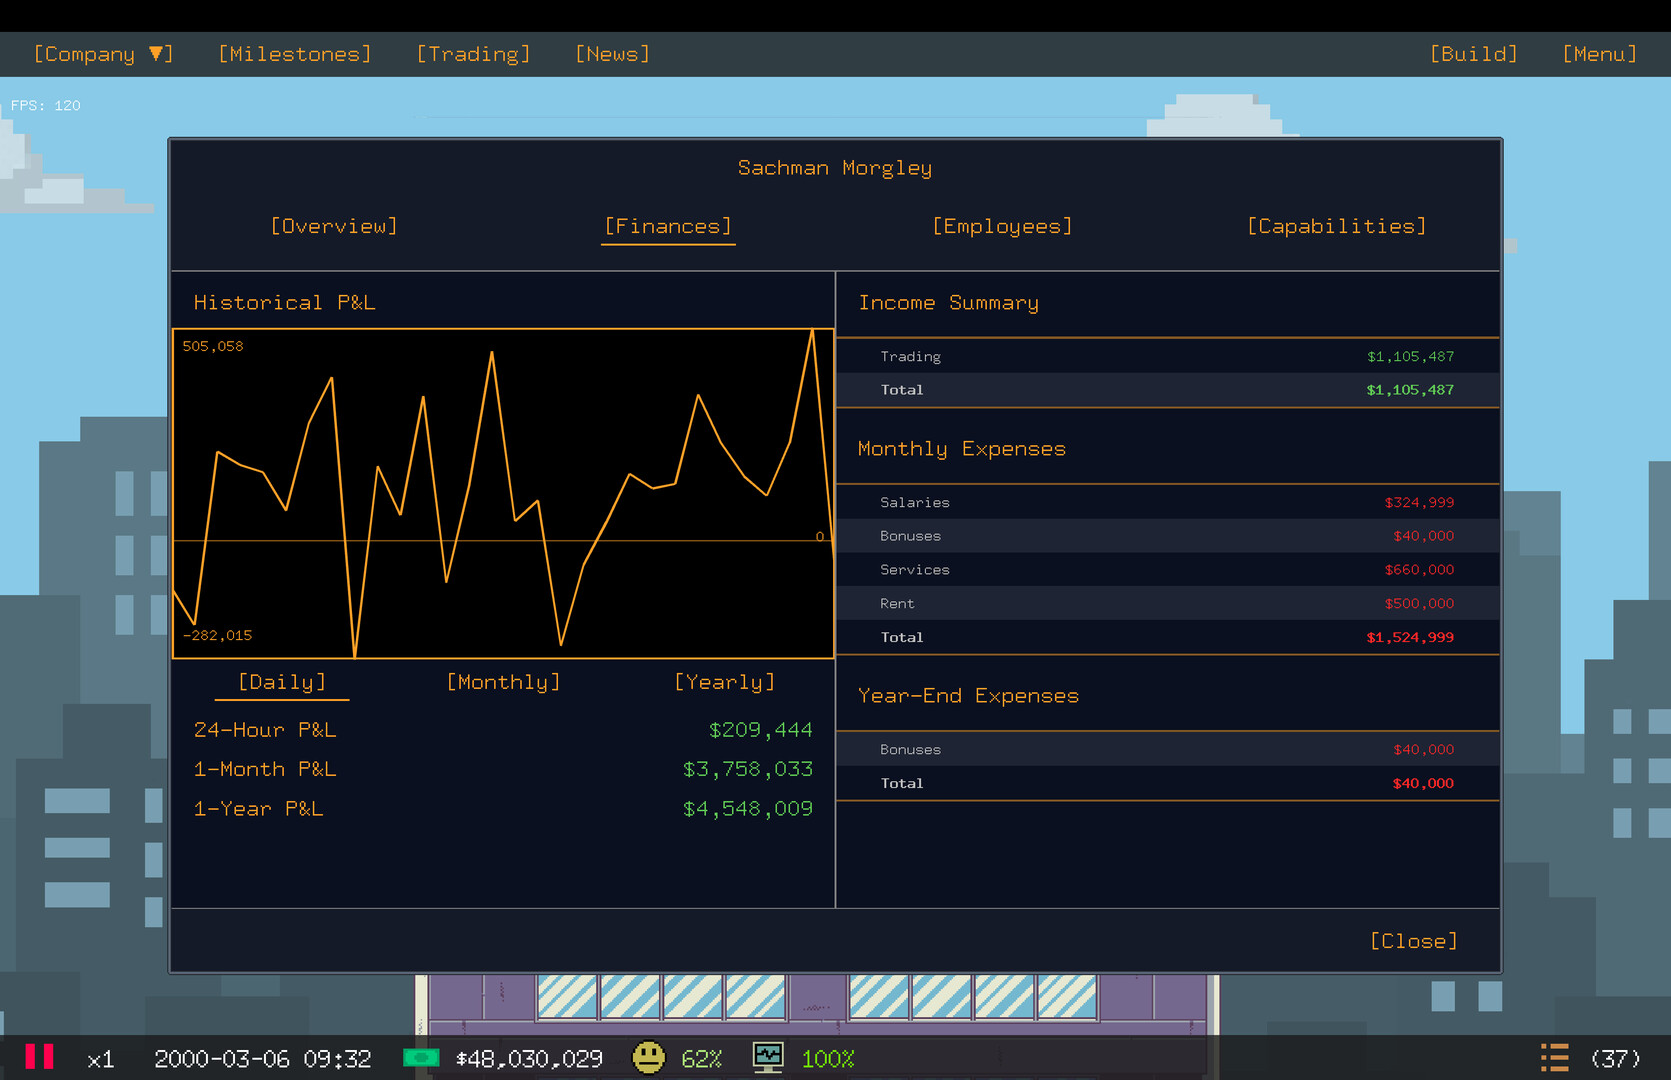Open the Capabilities tab
1671x1080 pixels.
pos(1337,226)
